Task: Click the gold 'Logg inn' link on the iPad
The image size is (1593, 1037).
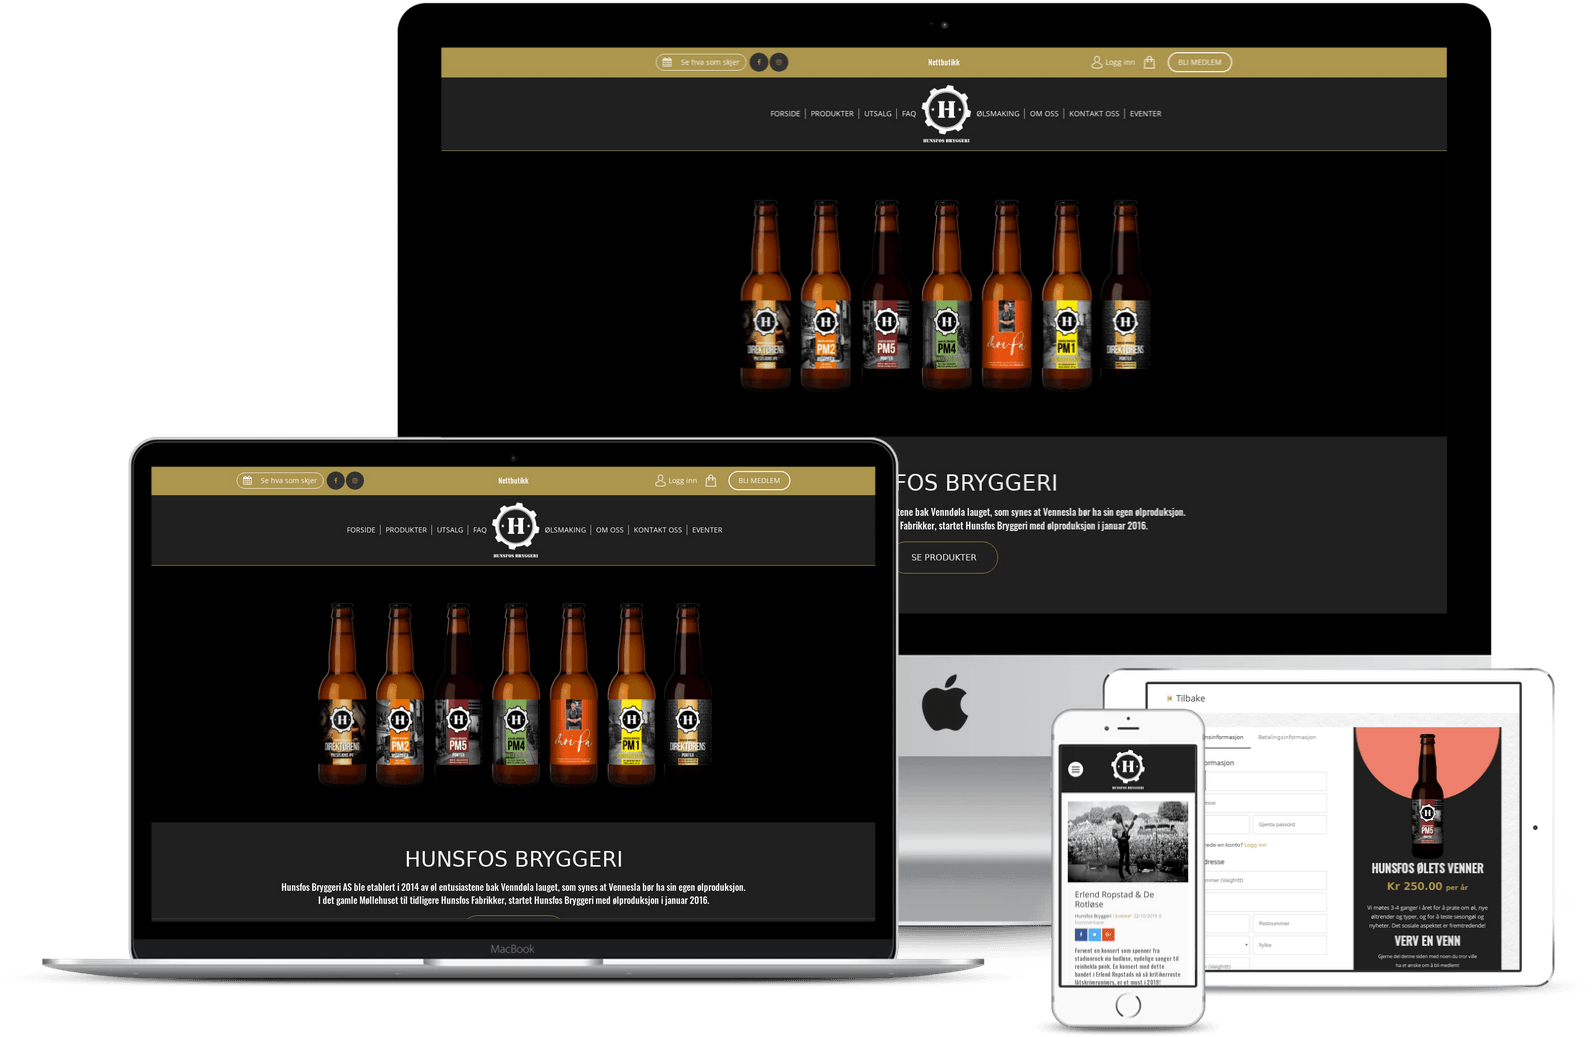Action: [x=1255, y=845]
